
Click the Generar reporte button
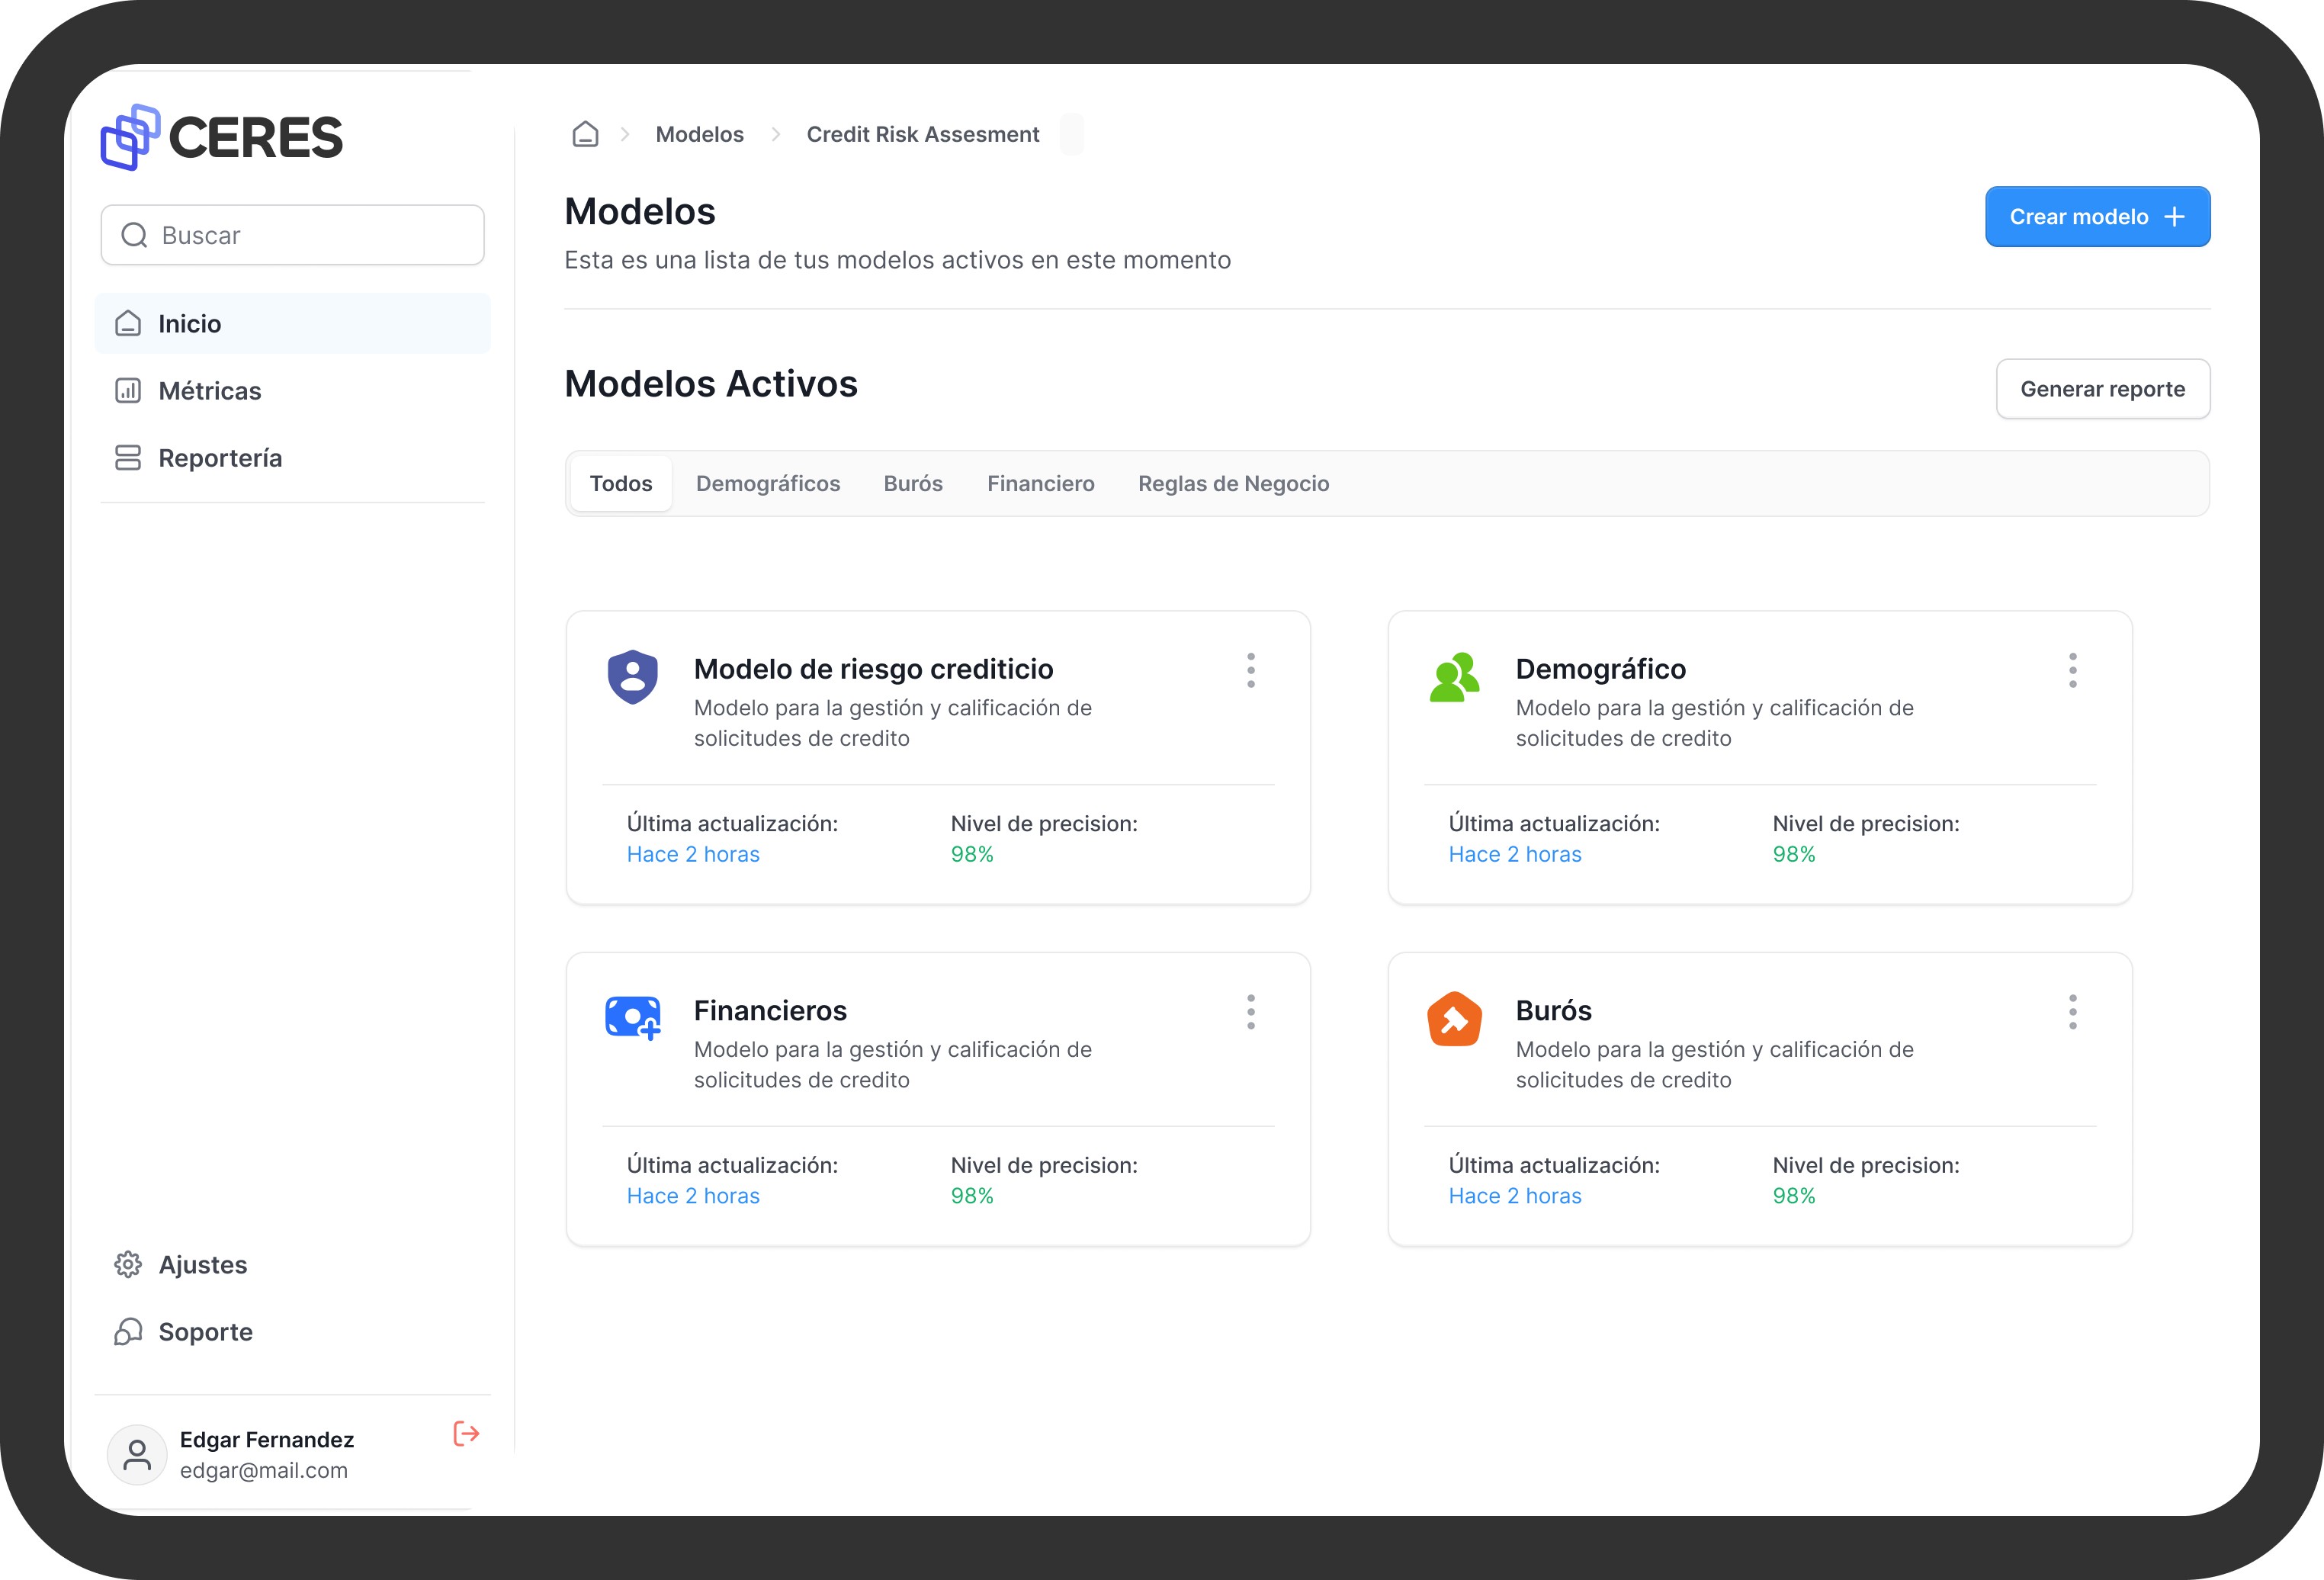coord(2102,389)
